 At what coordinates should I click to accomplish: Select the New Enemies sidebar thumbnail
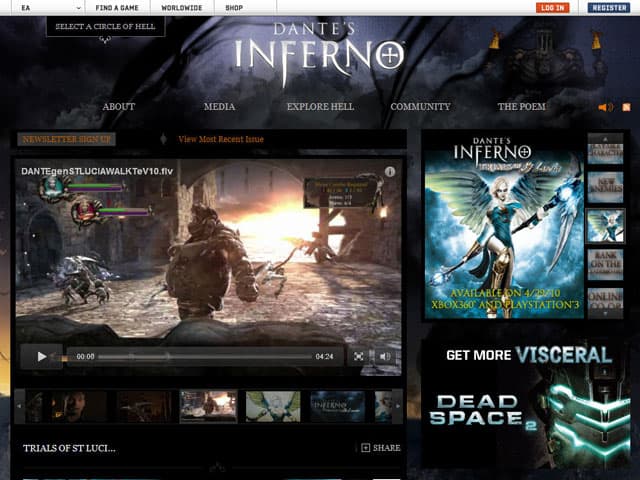[x=604, y=188]
